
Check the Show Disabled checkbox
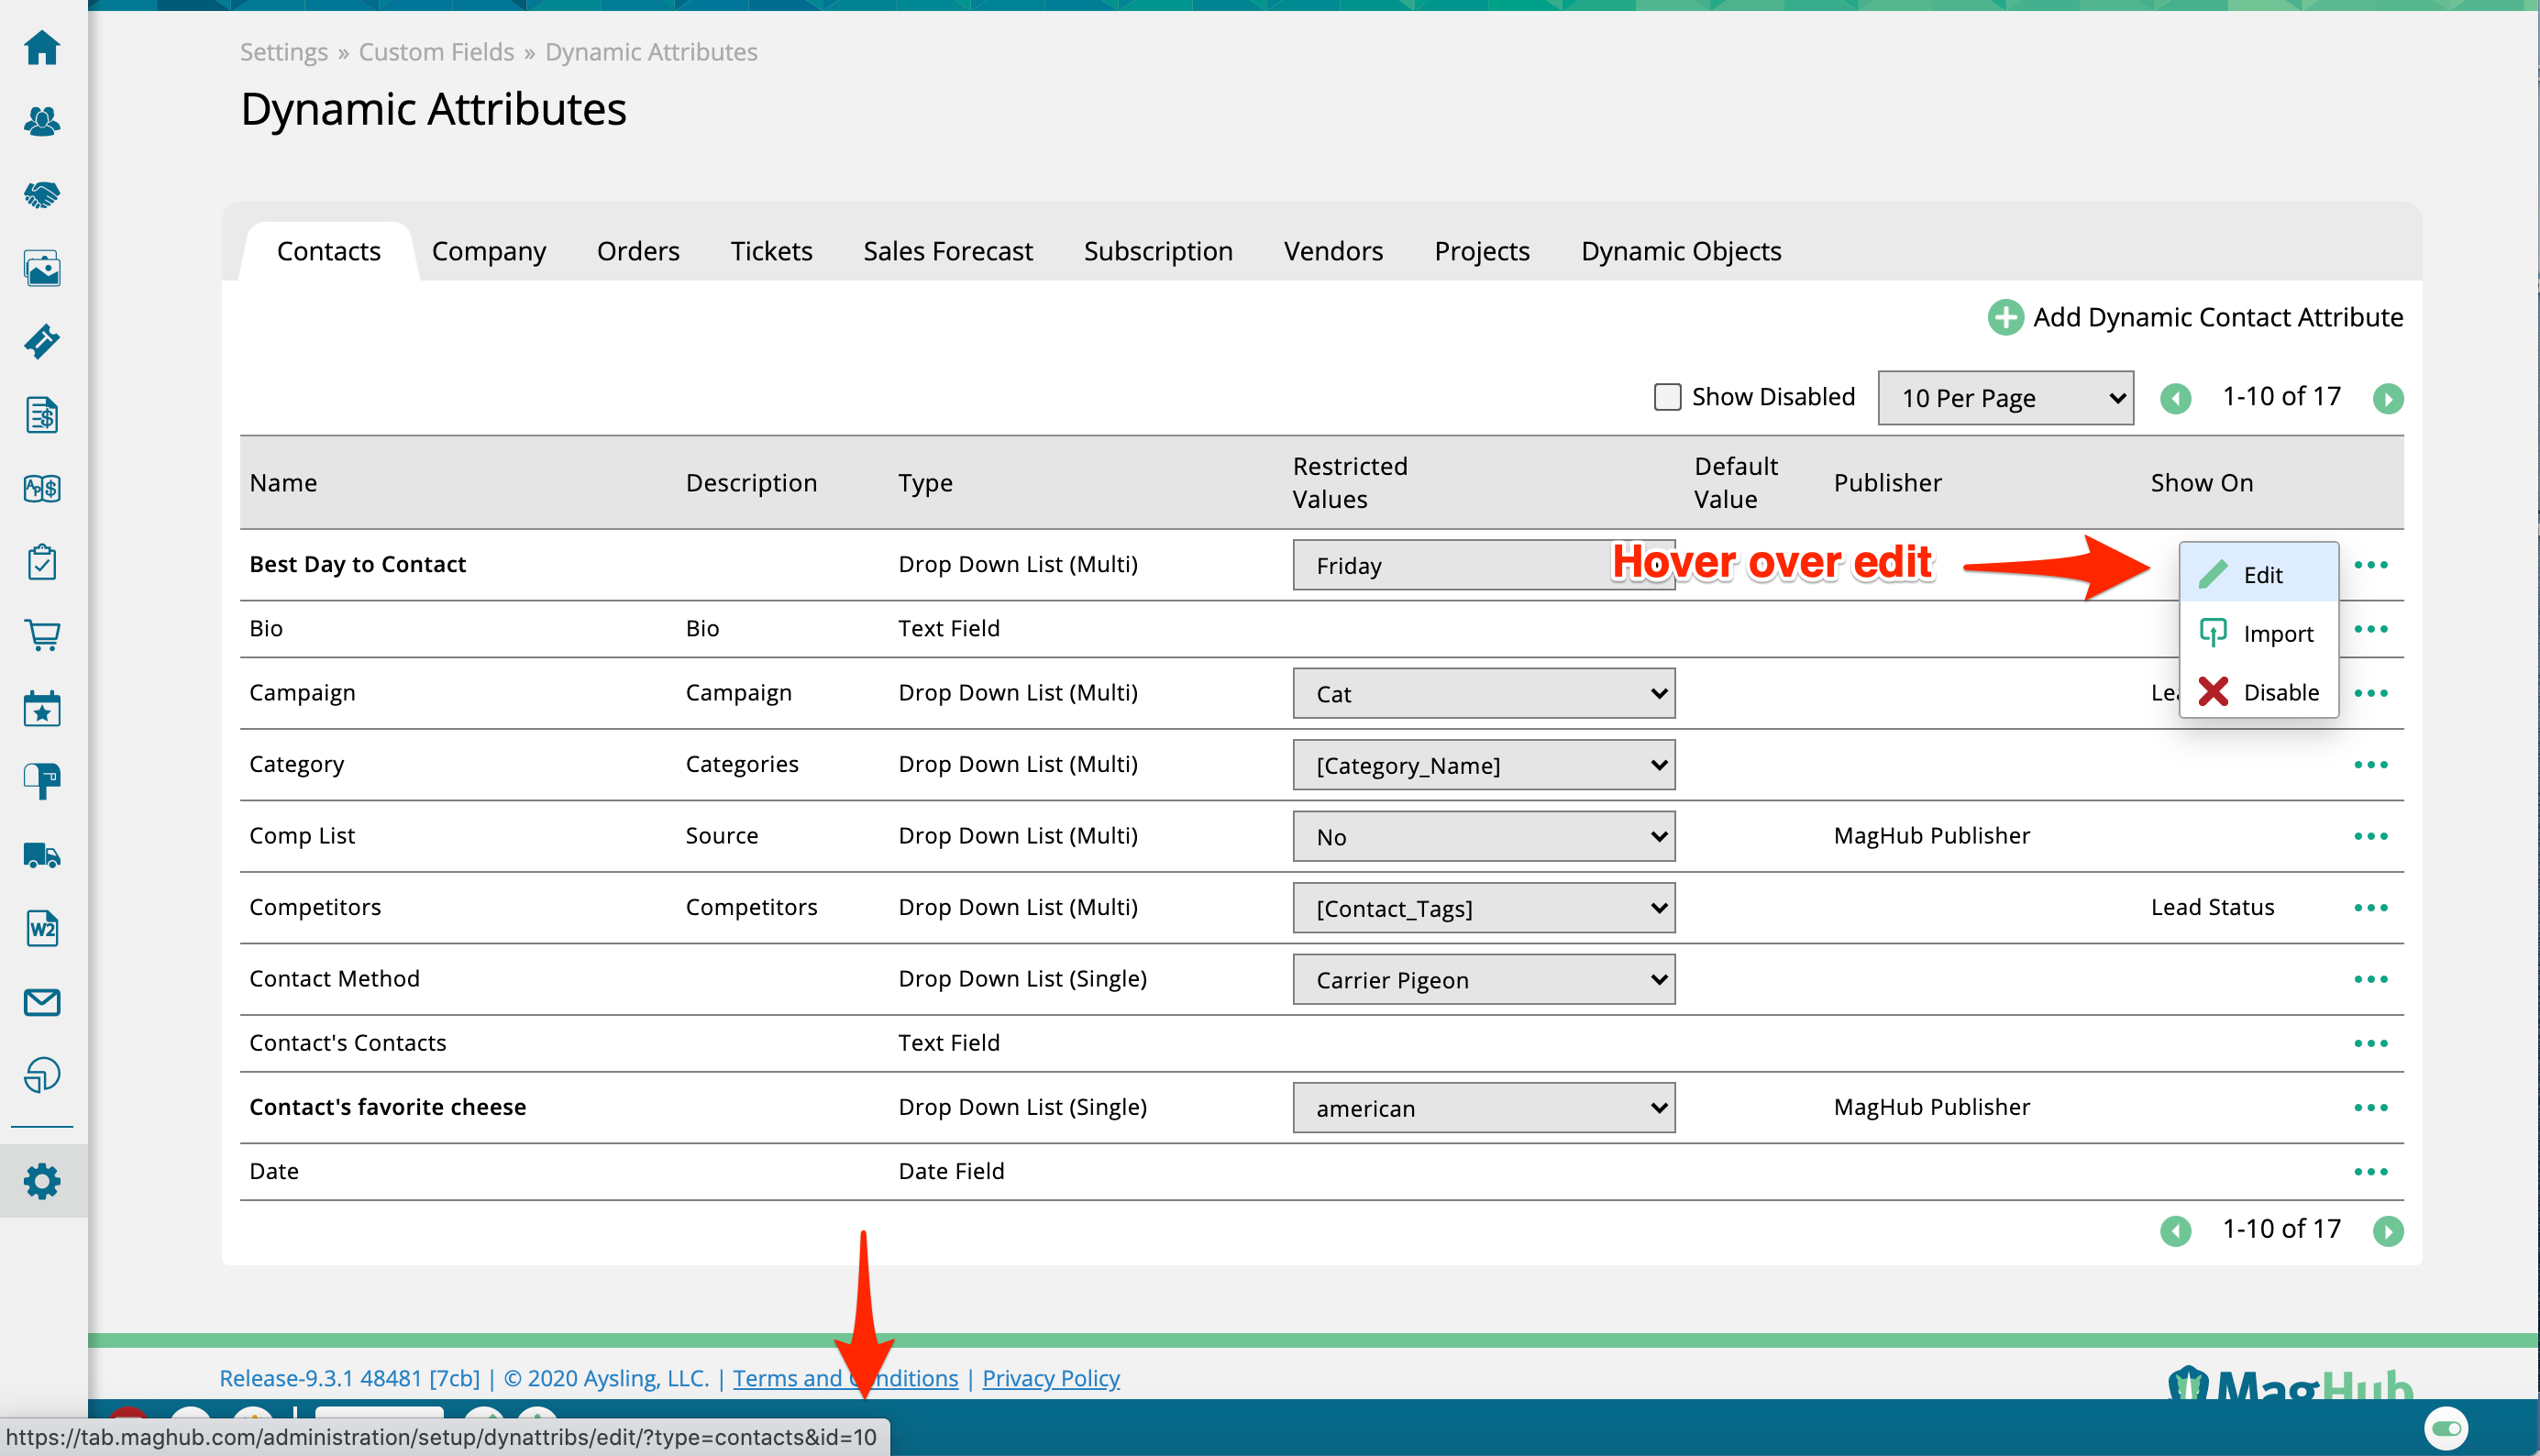1666,396
